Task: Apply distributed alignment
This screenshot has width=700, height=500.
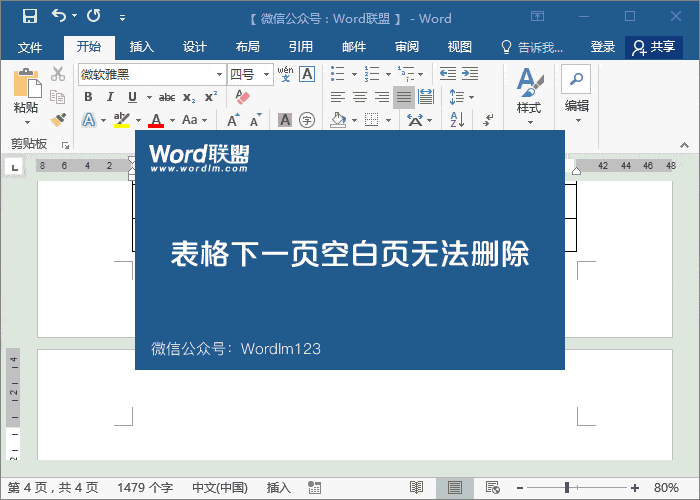Action: [426, 97]
